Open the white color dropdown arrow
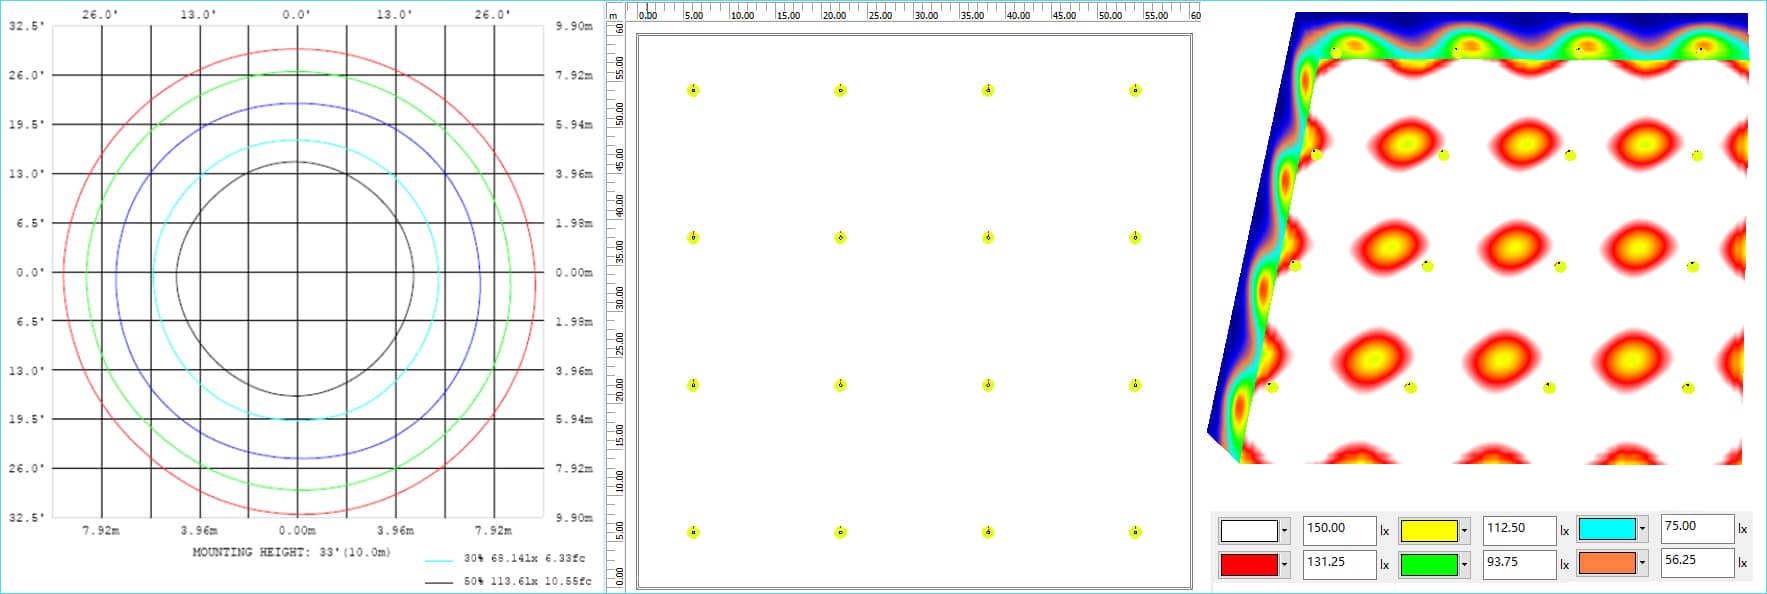Image resolution: width=1767 pixels, height=594 pixels. (x=1284, y=530)
